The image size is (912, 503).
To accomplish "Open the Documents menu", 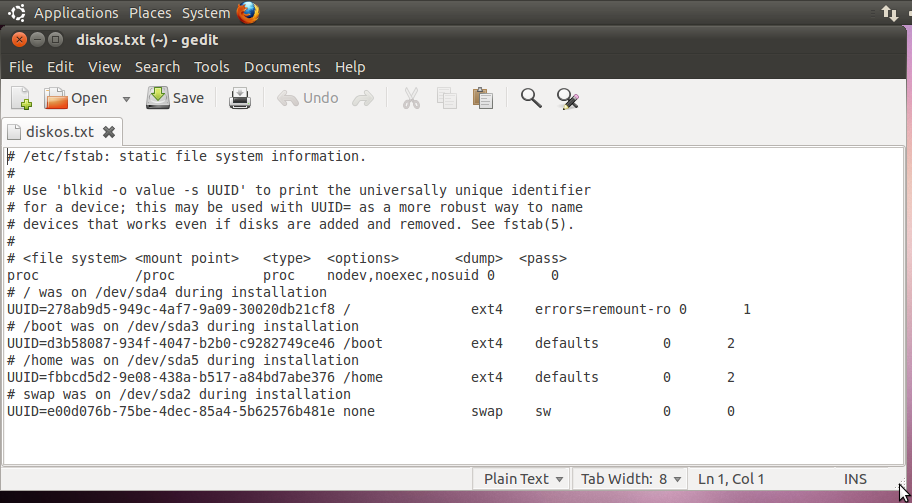I will pos(282,67).
